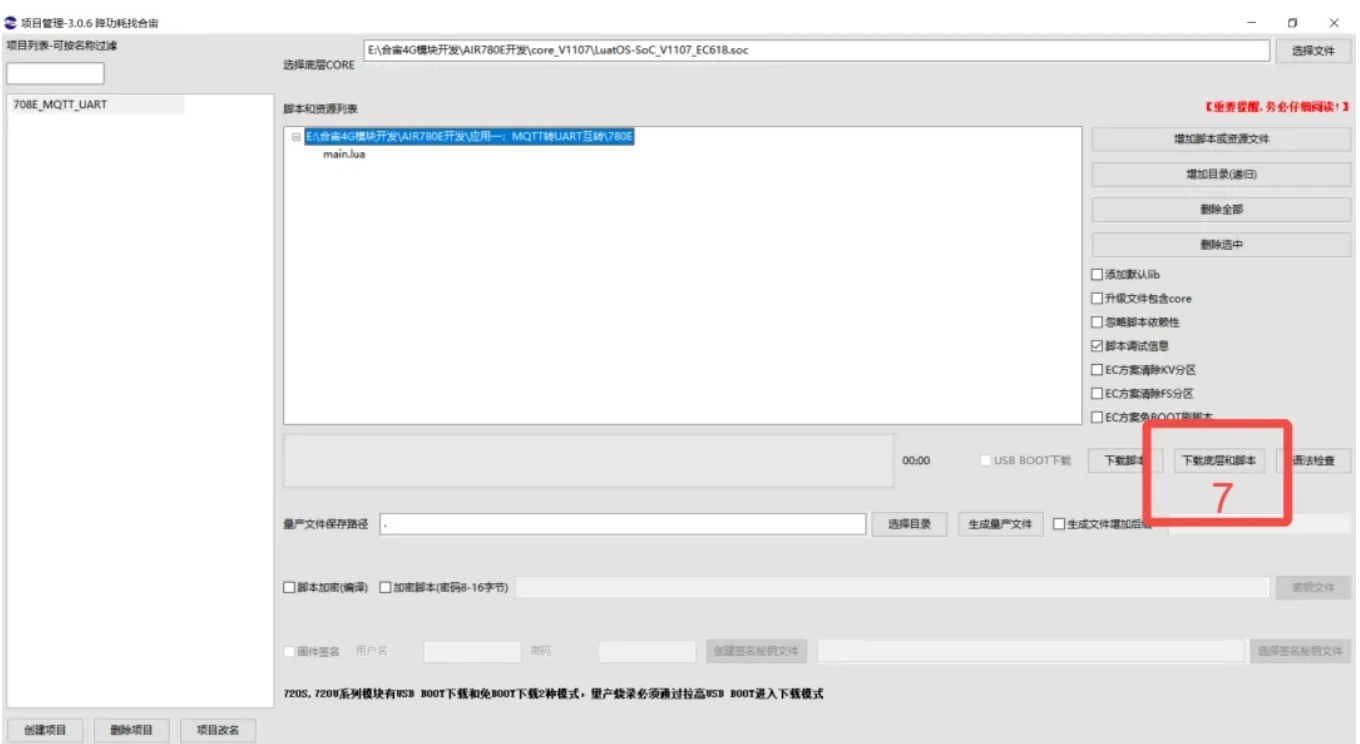Click the 下载底层和脚本 button
The height and width of the screenshot is (744, 1360).
pos(1219,461)
